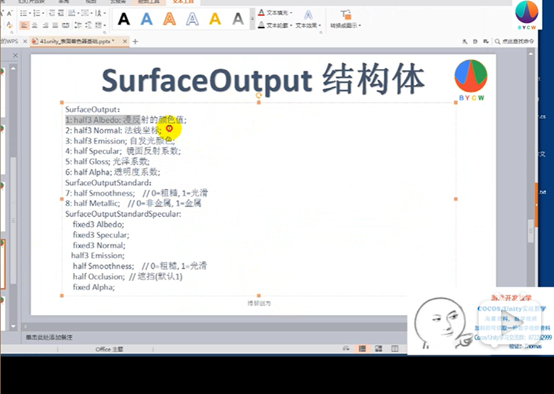The image size is (554, 394).
Task: Toggle distributed text alignment
Action: [x=66, y=25]
